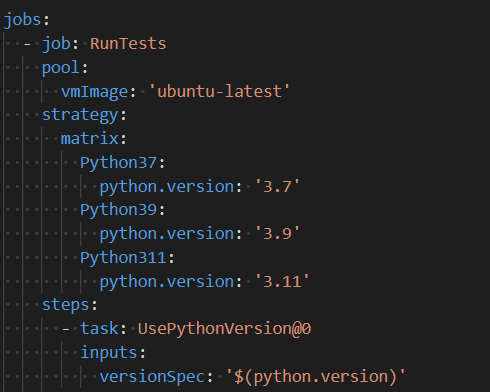Click the 'job' key
This screenshot has height=392, width=490.
(56, 44)
